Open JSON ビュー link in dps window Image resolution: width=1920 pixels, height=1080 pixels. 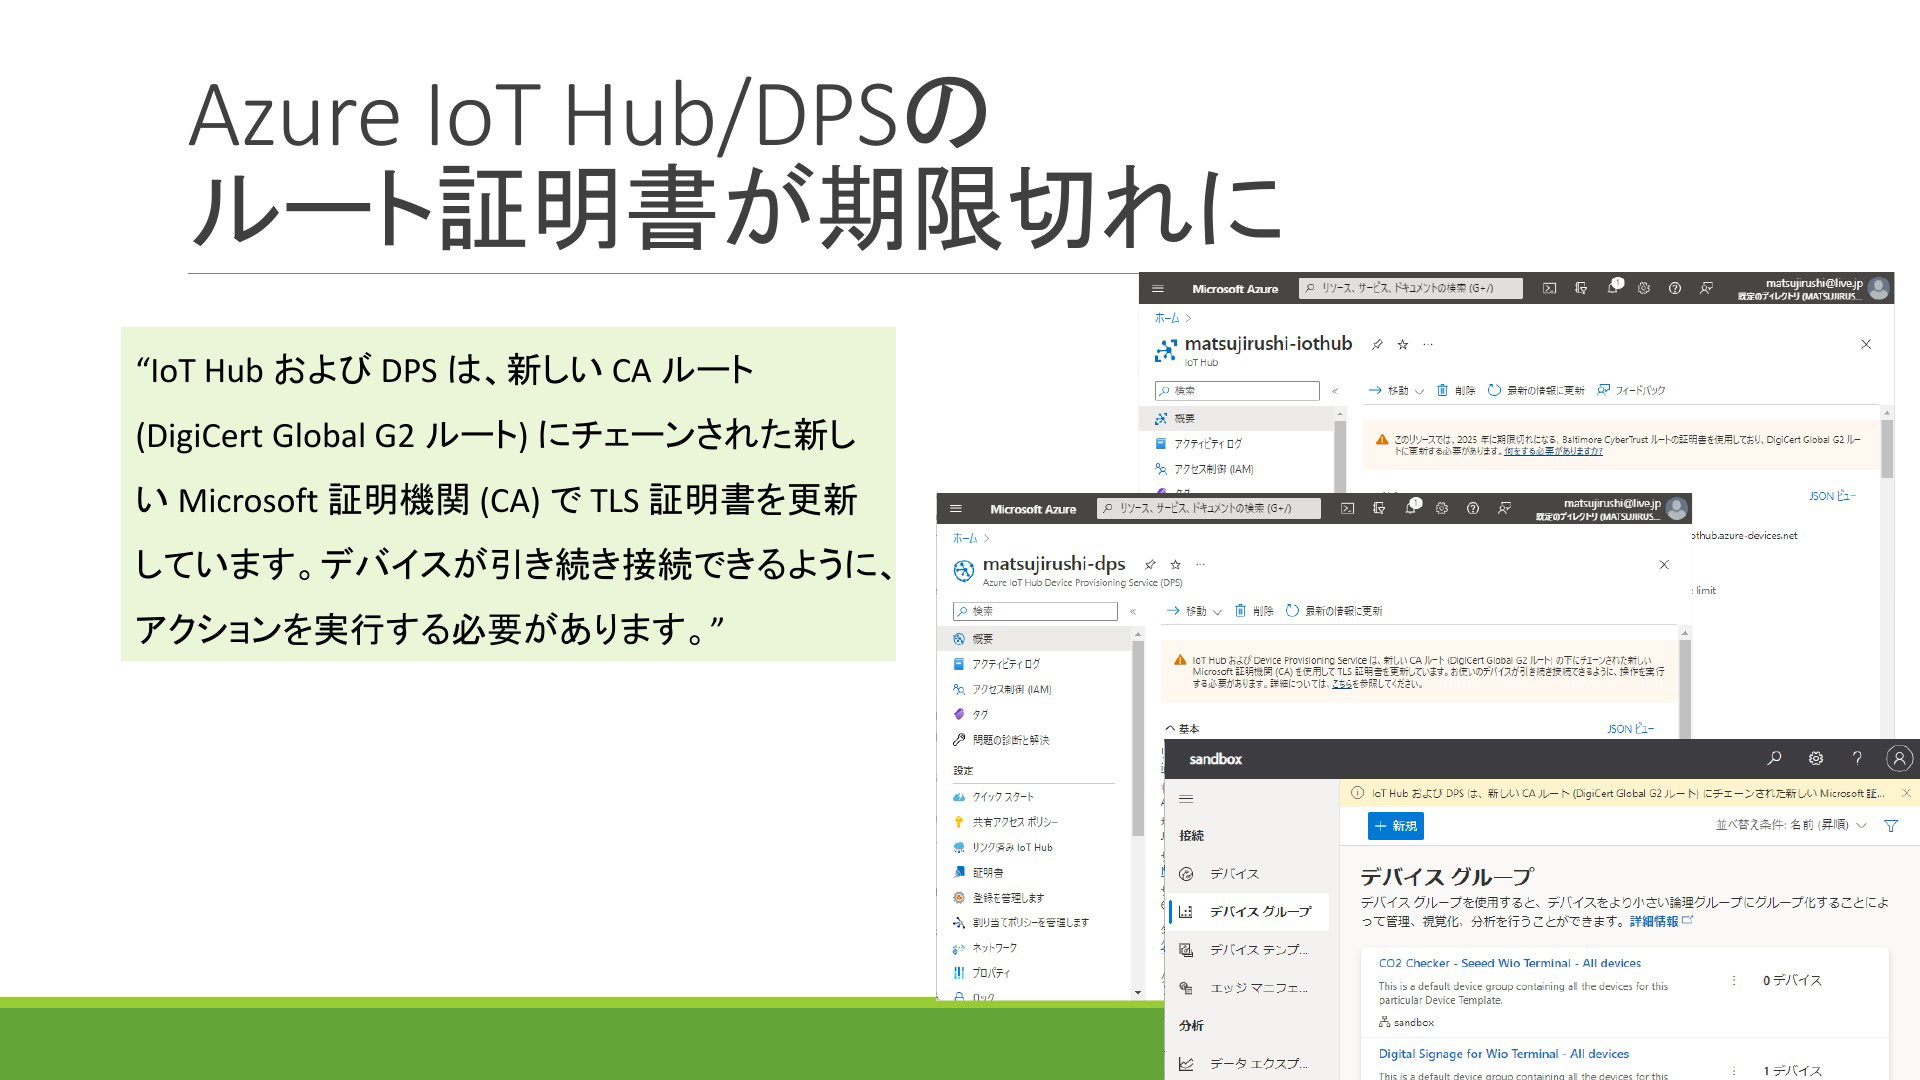(1630, 729)
